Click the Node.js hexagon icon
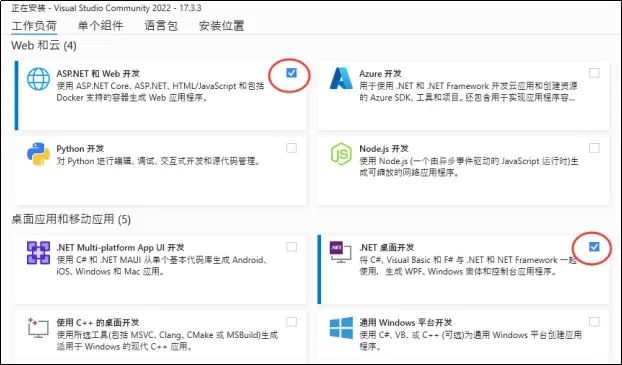This screenshot has width=622, height=365. point(341,154)
